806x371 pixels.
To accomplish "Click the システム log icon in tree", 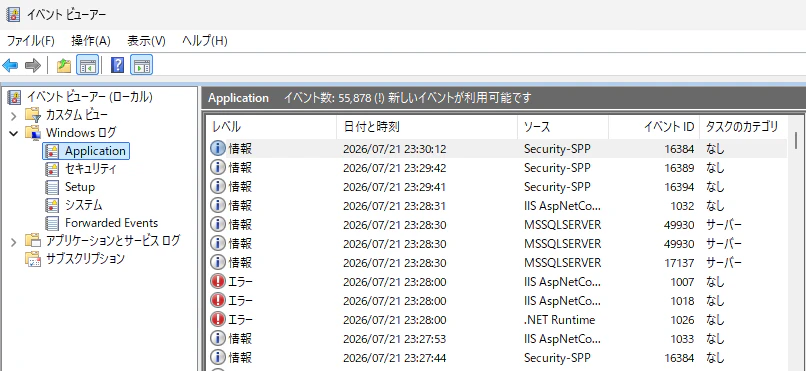I will (52, 205).
